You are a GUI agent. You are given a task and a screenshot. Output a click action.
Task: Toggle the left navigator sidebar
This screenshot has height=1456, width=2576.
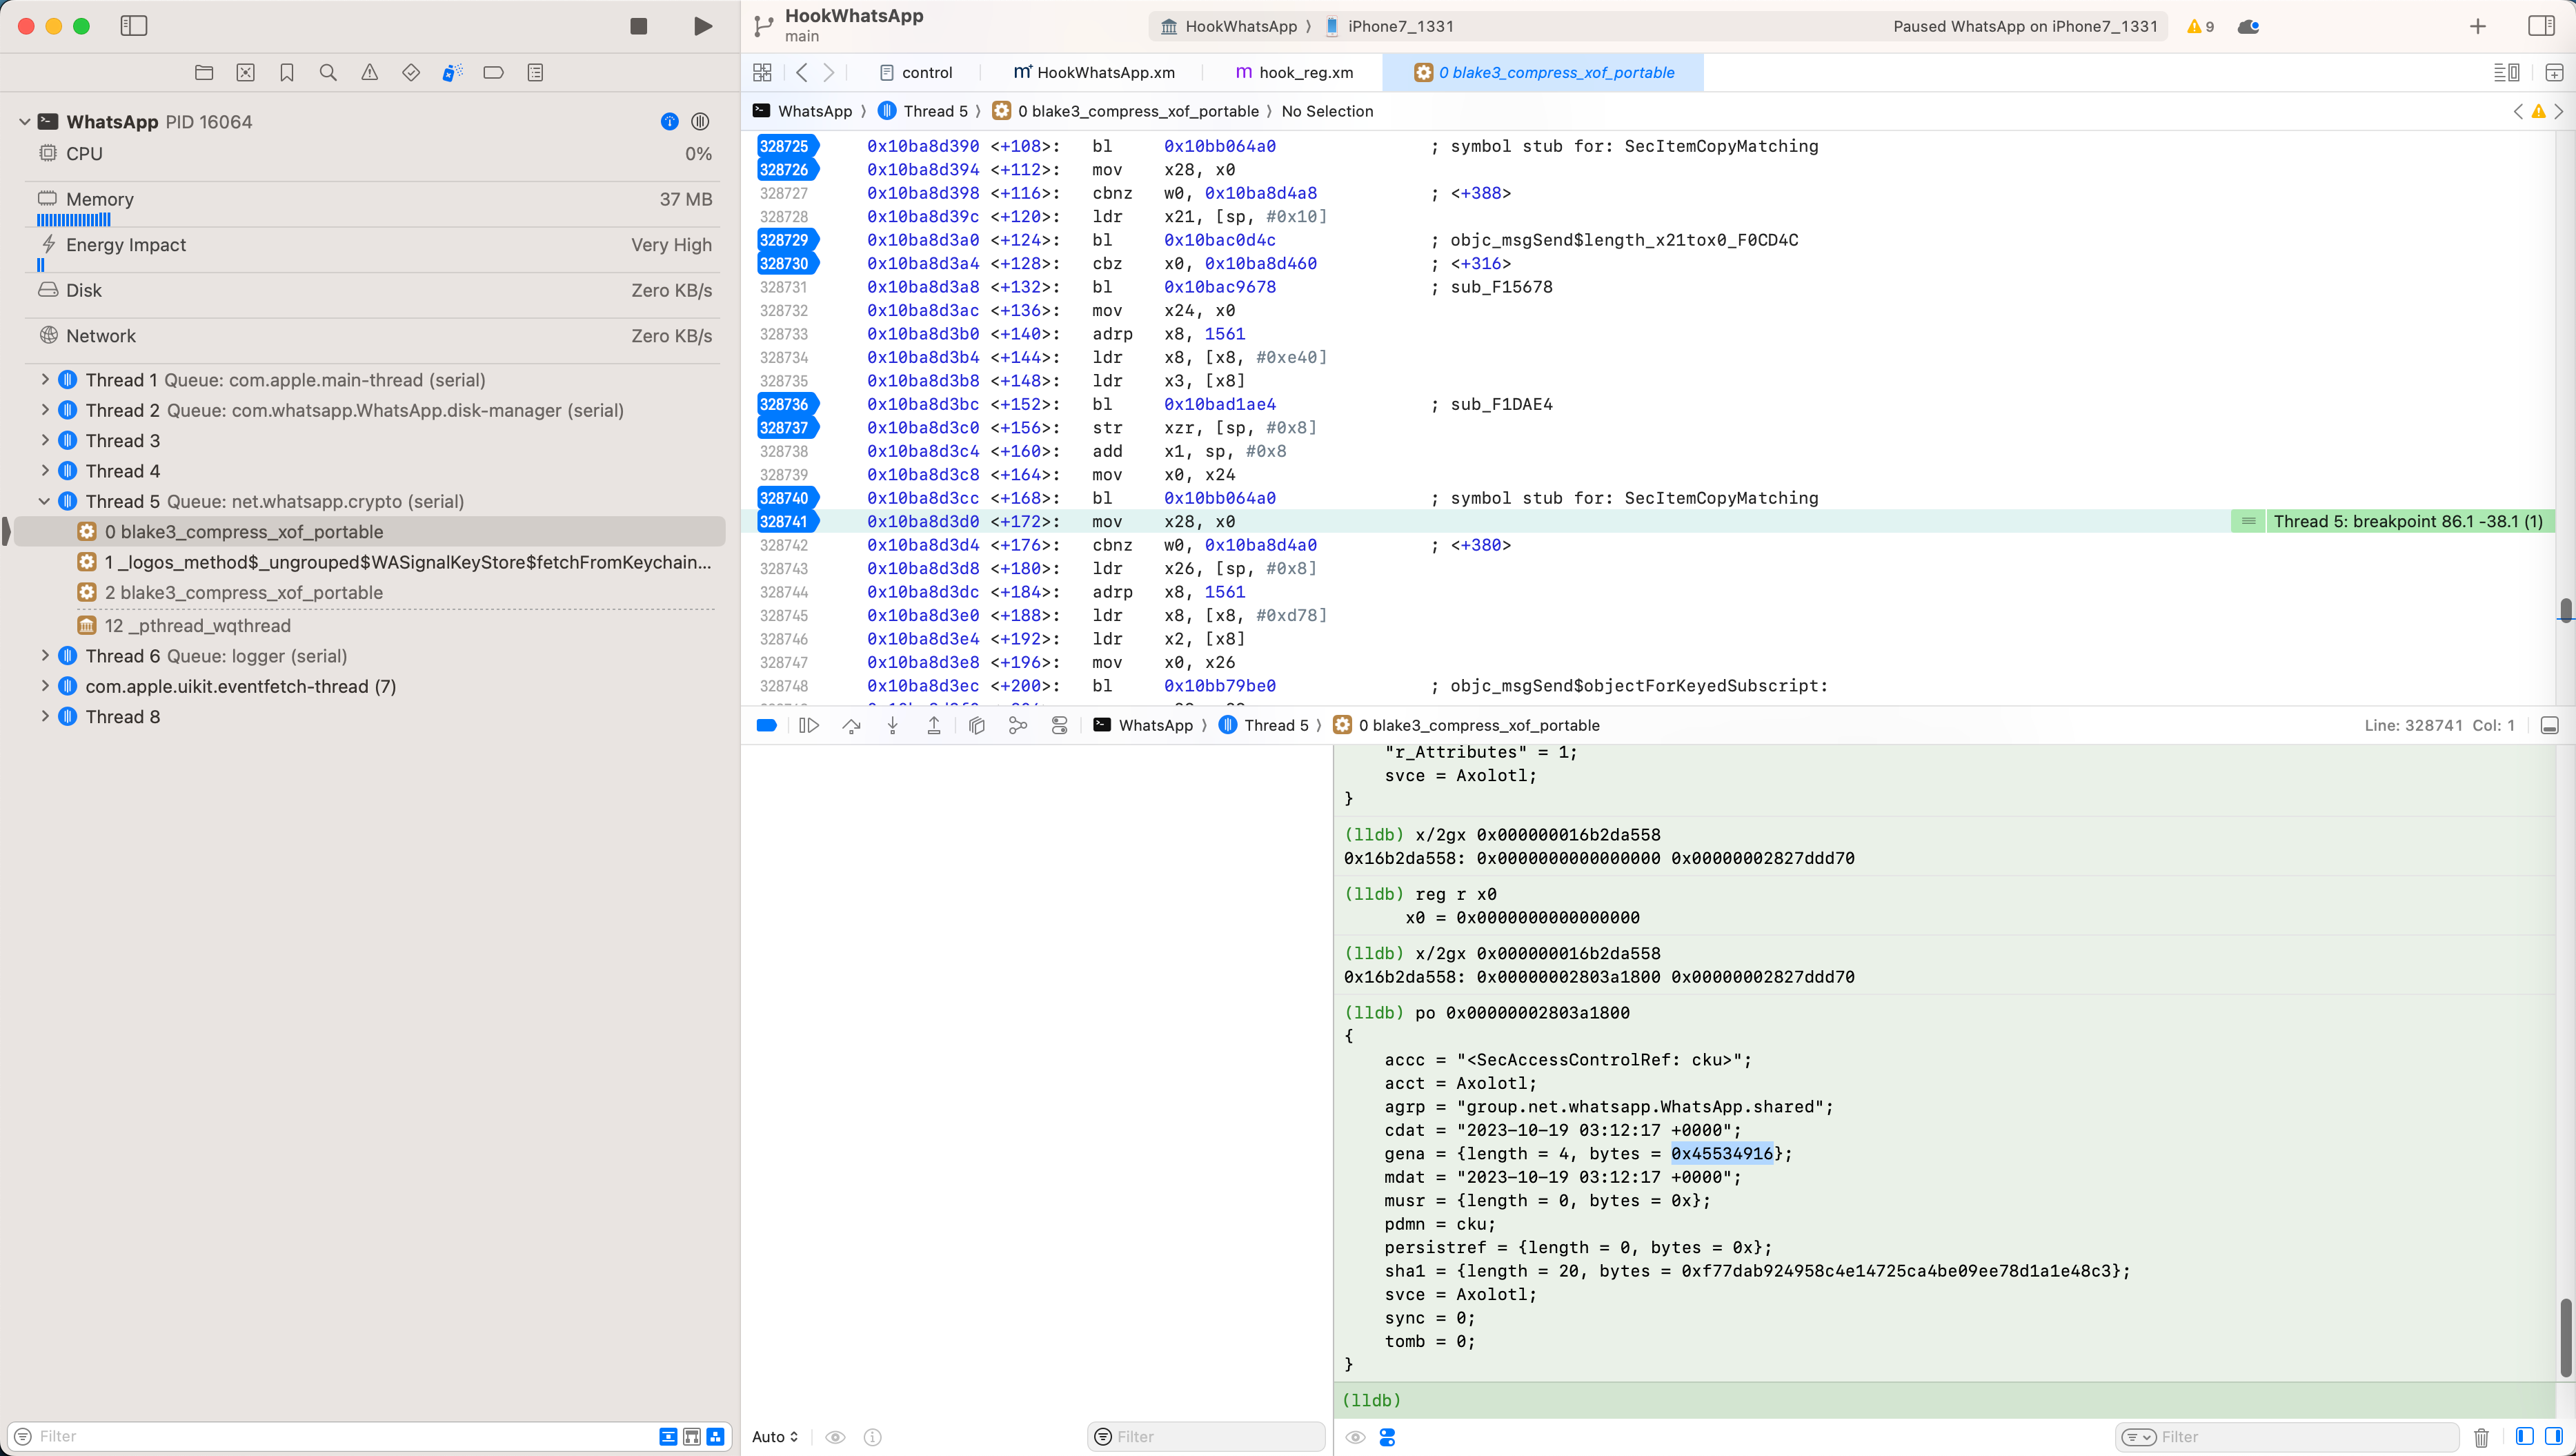(x=134, y=26)
